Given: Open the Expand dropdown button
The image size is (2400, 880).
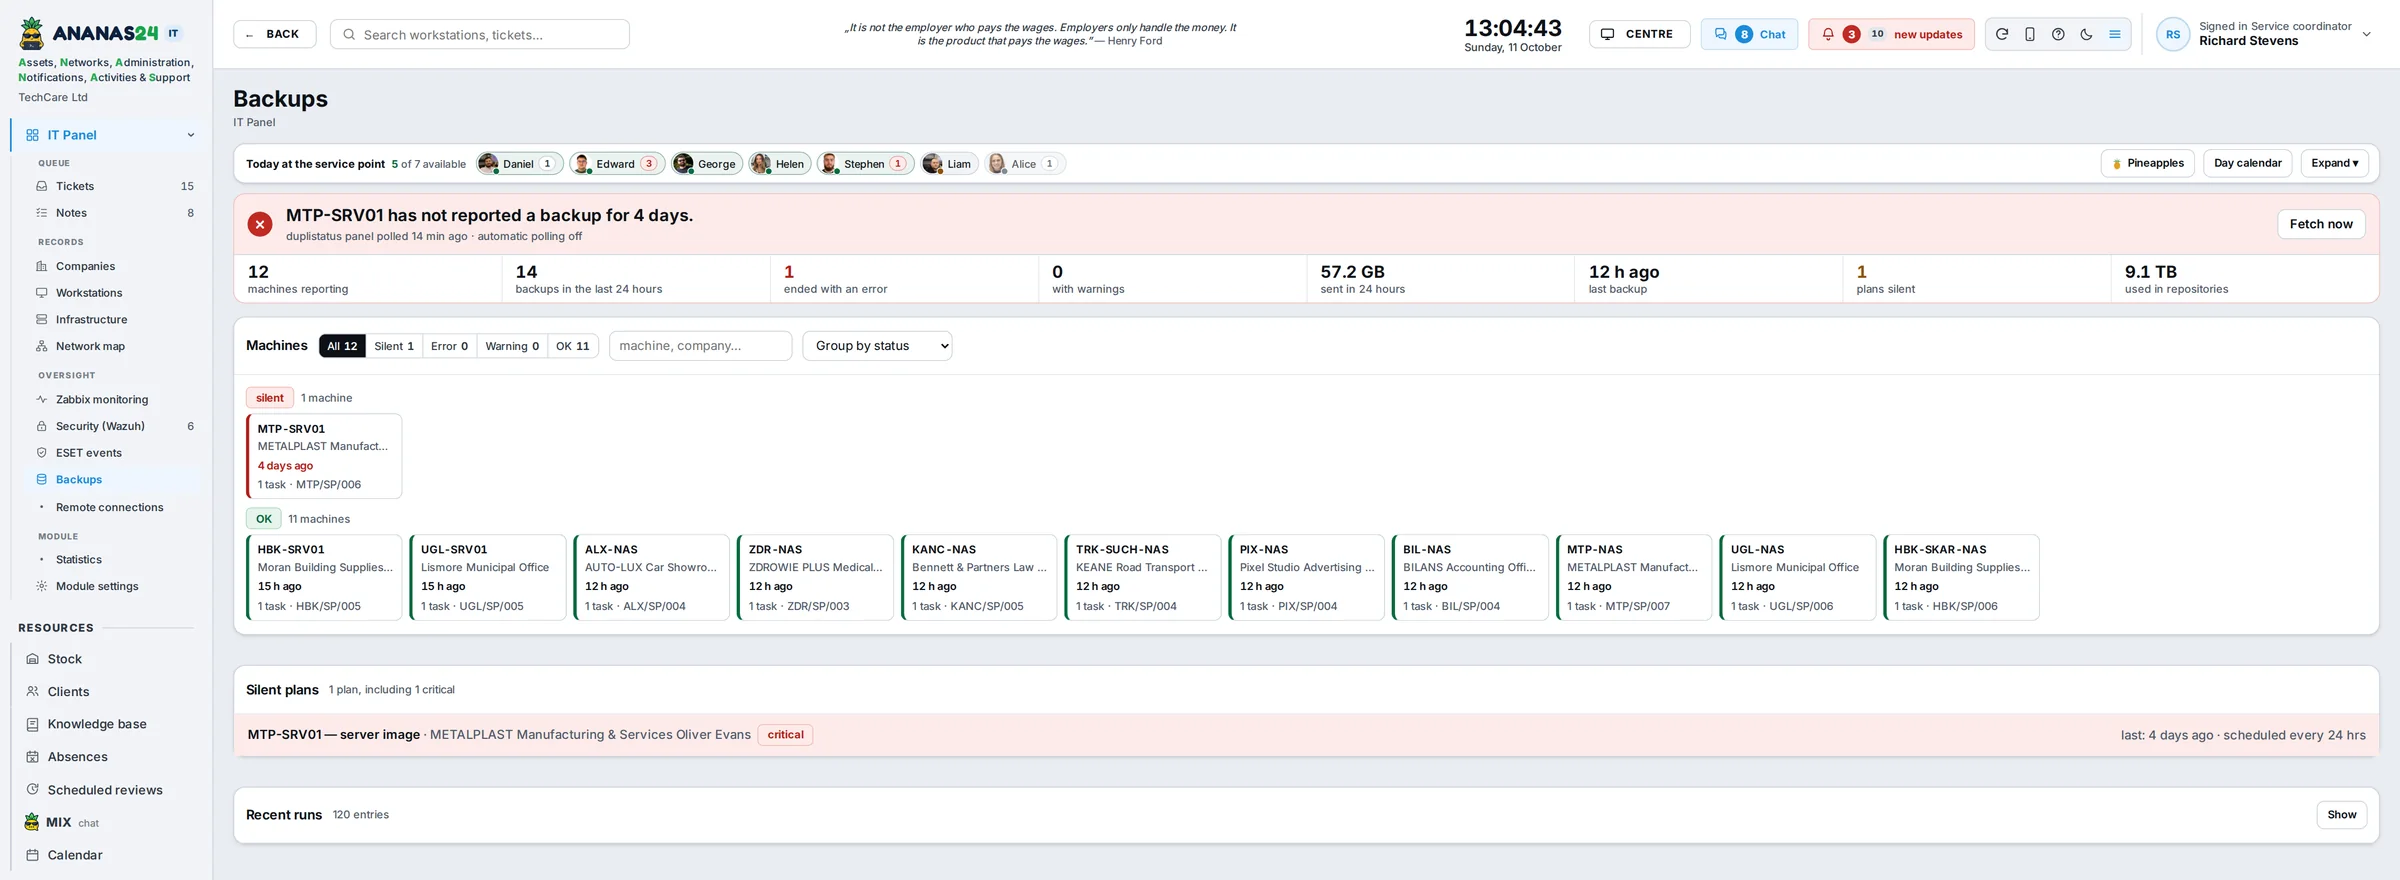Looking at the screenshot, I should click(x=2334, y=163).
